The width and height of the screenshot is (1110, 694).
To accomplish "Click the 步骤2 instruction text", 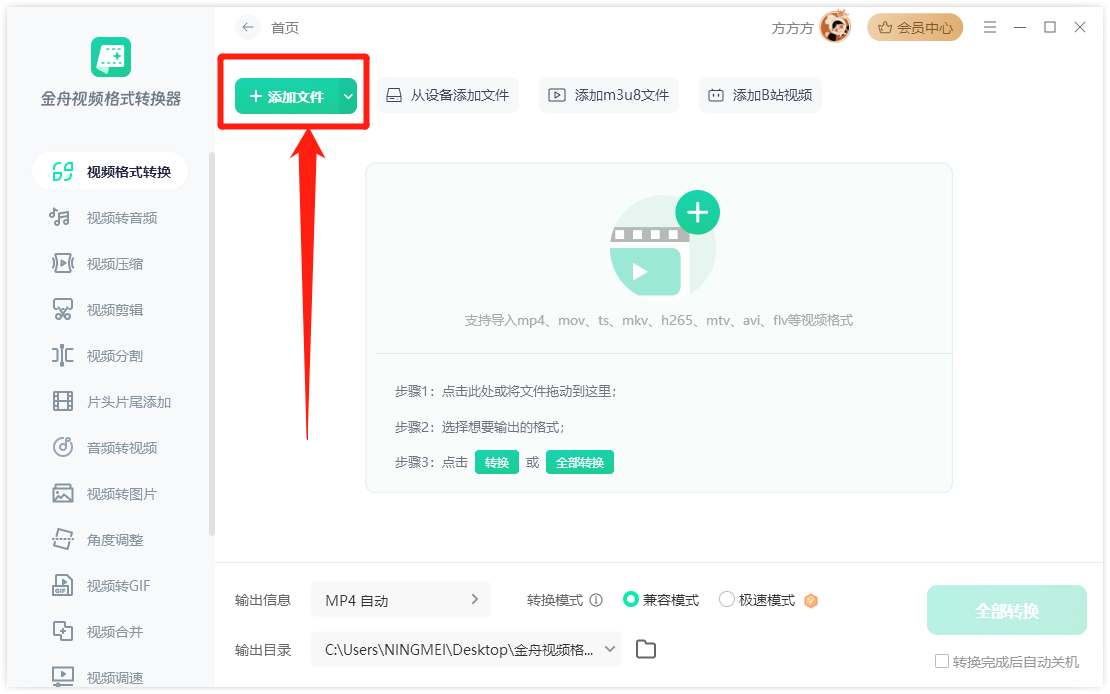I will click(480, 427).
